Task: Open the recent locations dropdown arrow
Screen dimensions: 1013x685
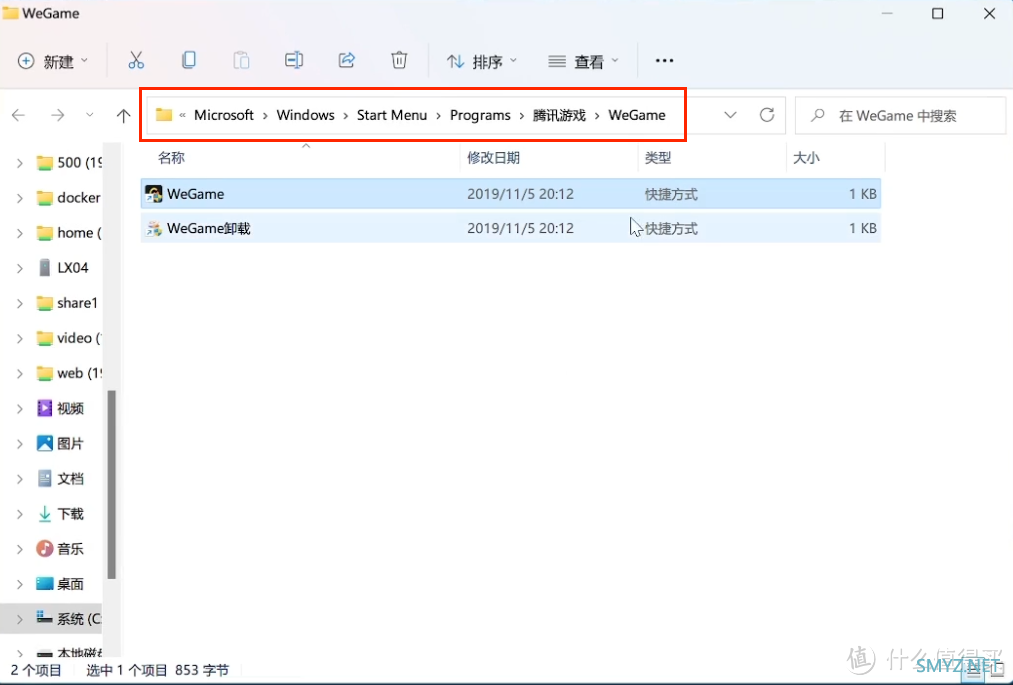Action: pos(89,116)
